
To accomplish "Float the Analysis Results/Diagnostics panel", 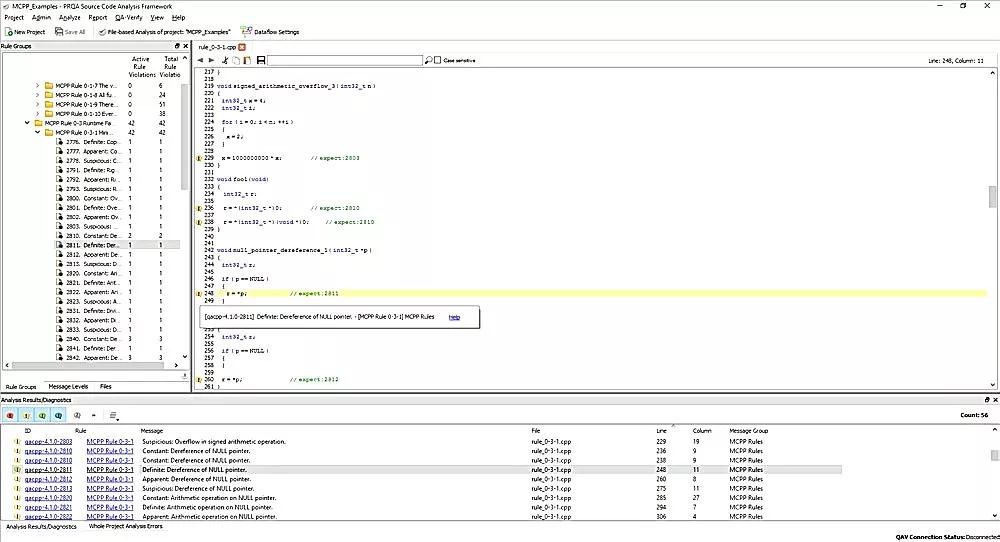I will 987,400.
